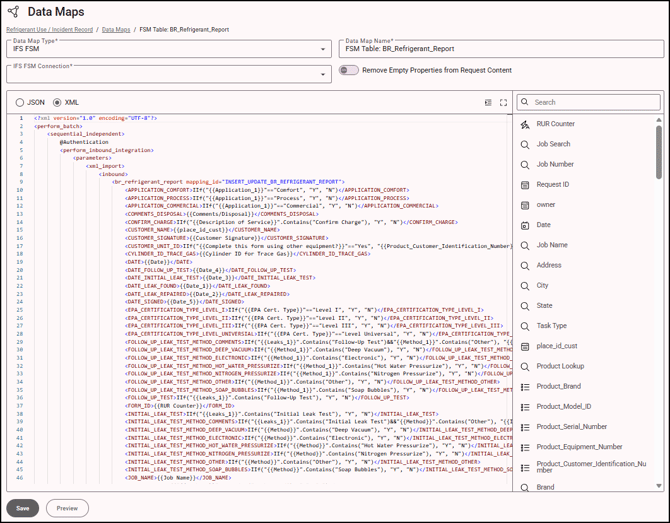Click the format code icon in editor
Viewport: 670px width, 523px height.
click(x=488, y=103)
